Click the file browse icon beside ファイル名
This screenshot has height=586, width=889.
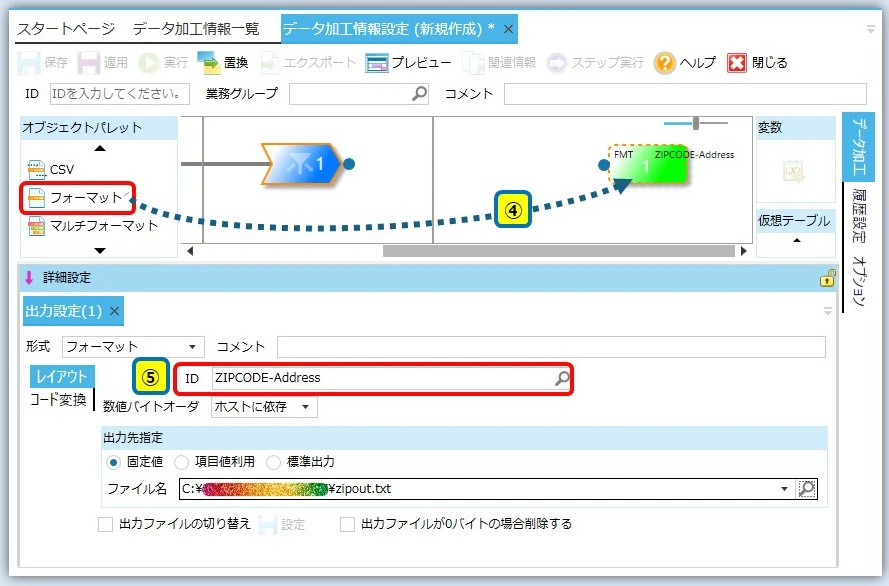[x=807, y=489]
